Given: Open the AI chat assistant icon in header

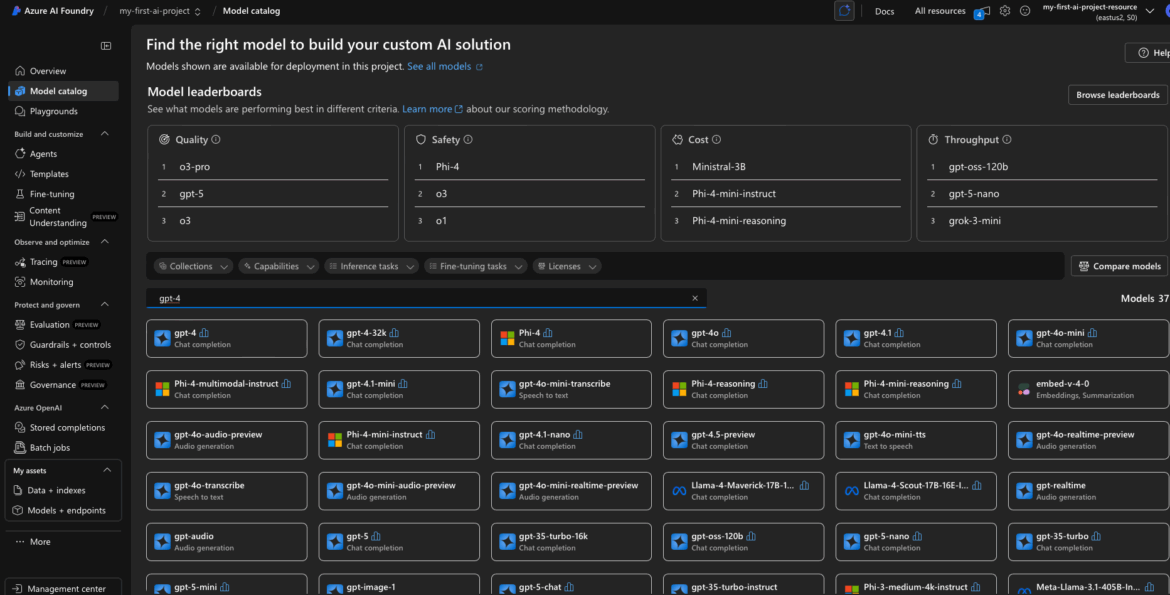Looking at the screenshot, I should click(845, 11).
